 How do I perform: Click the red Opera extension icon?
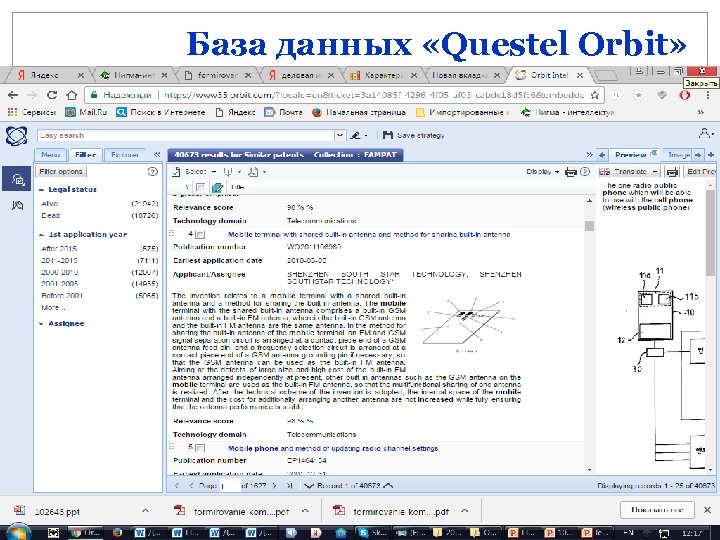point(685,95)
